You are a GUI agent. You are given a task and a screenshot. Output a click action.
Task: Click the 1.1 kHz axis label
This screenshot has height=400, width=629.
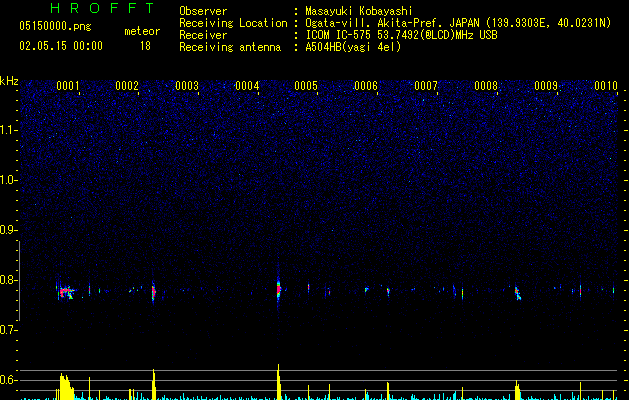tap(8, 130)
